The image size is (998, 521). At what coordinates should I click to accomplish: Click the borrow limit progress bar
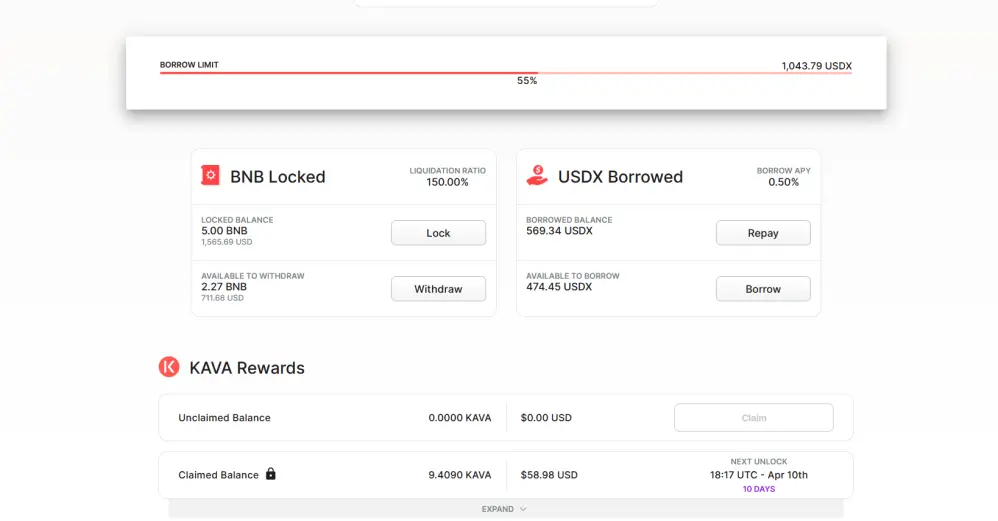coord(505,73)
